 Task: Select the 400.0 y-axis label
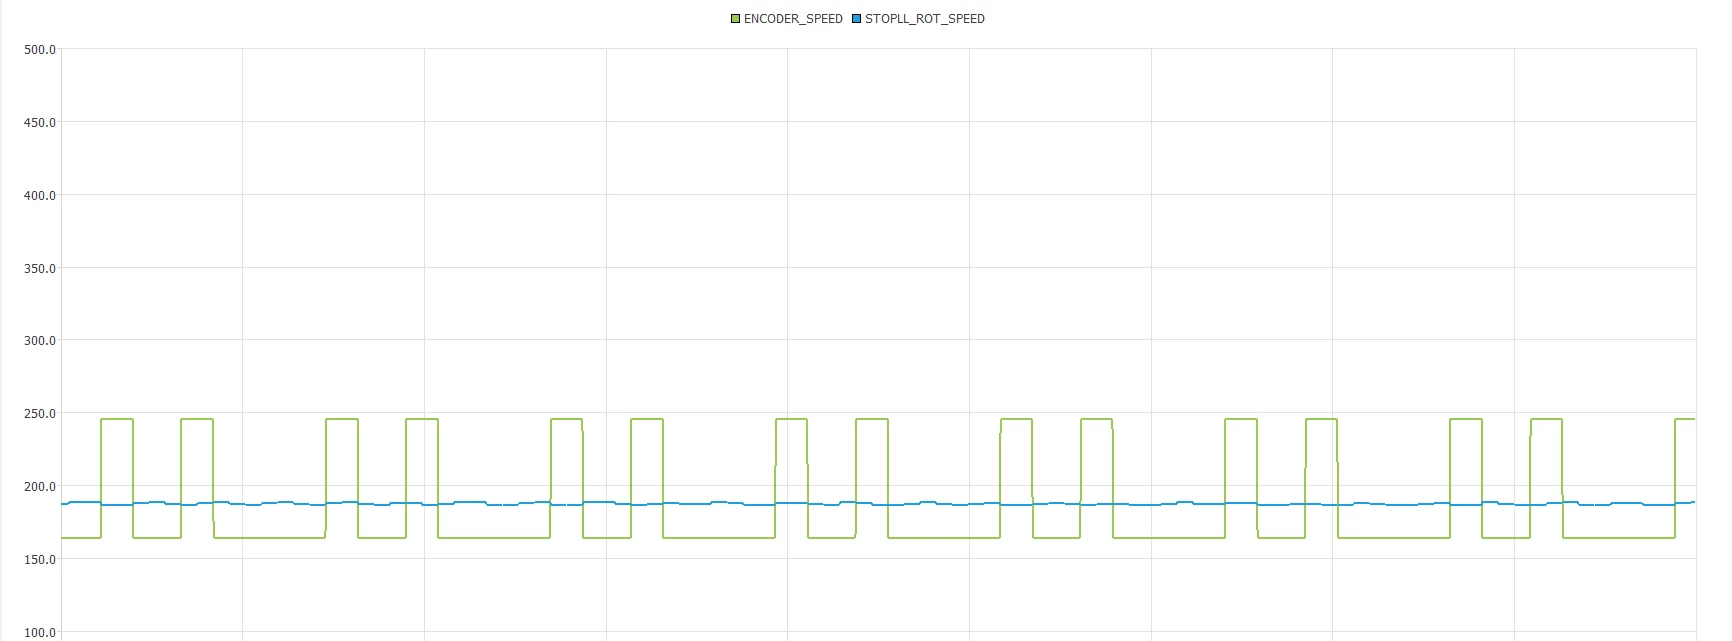(40, 196)
